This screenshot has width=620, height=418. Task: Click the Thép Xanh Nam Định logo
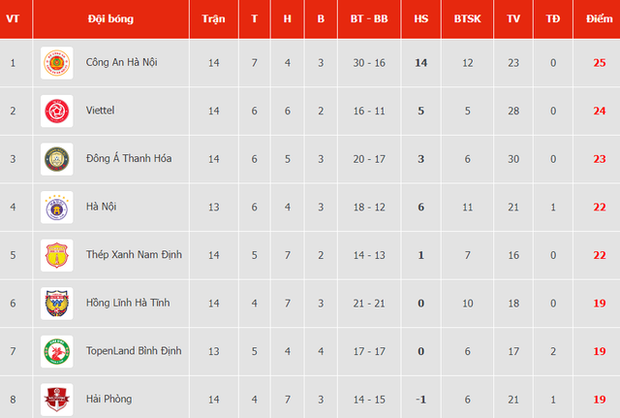[x=56, y=255]
